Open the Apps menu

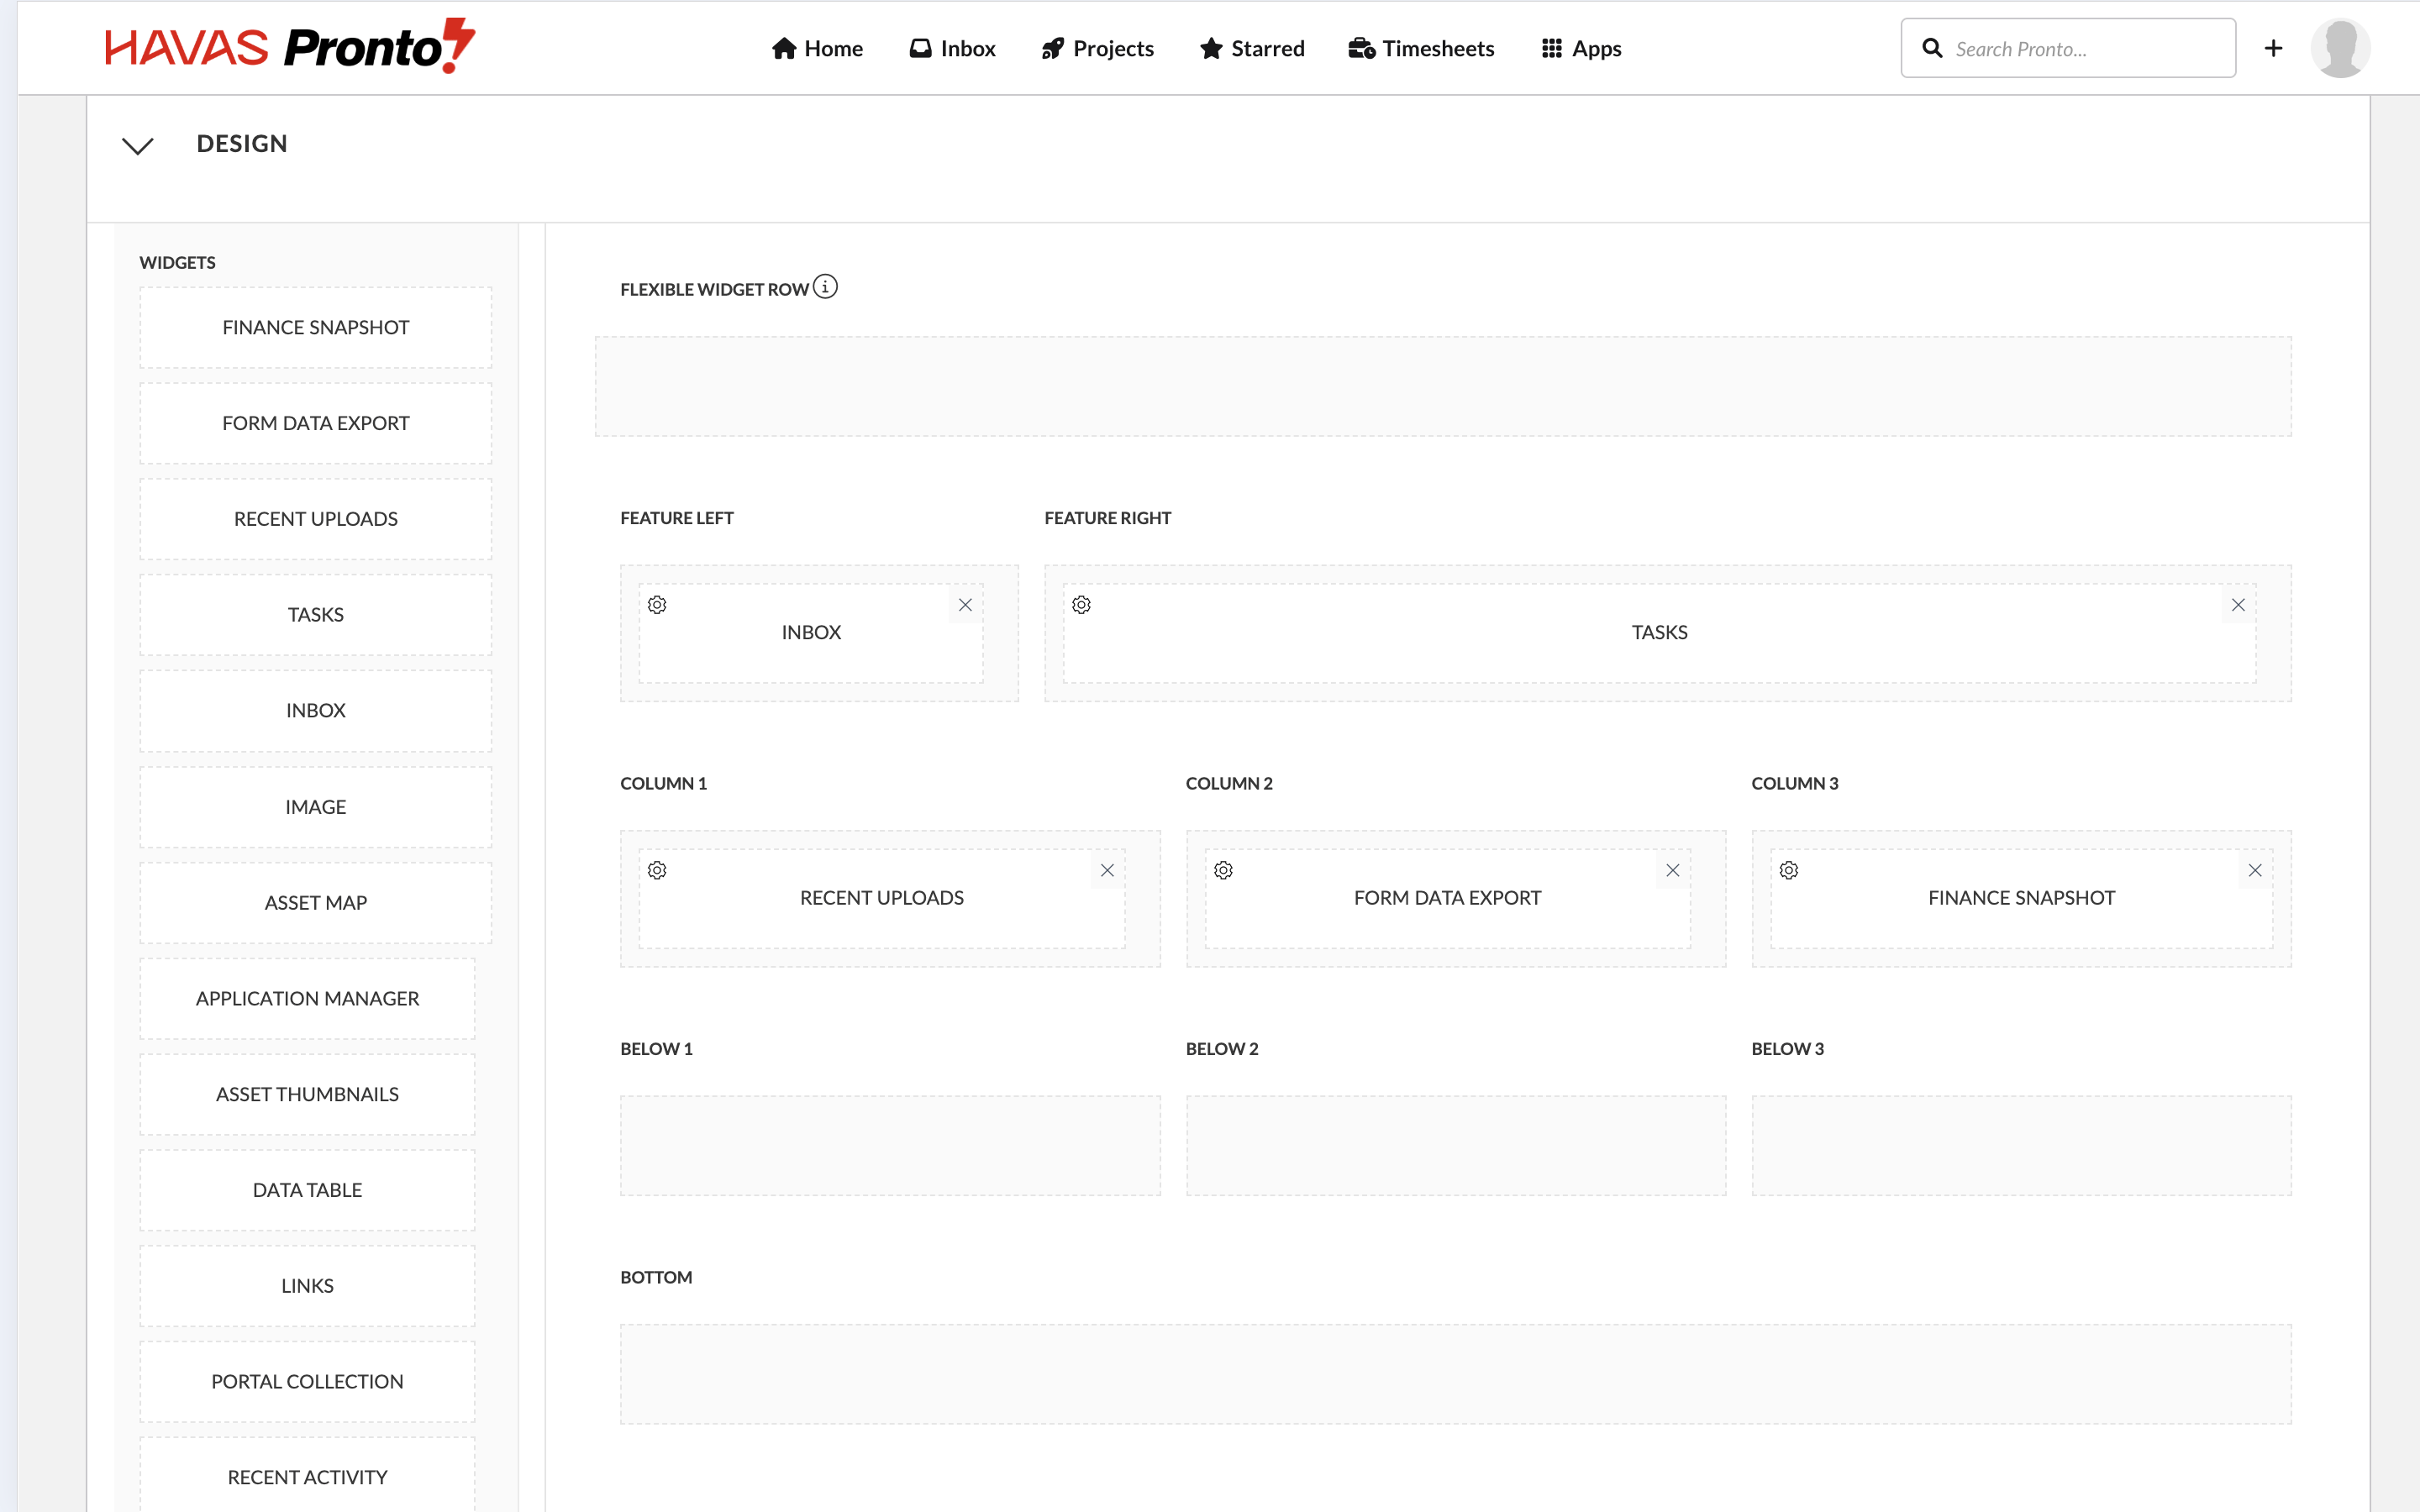click(x=1581, y=48)
